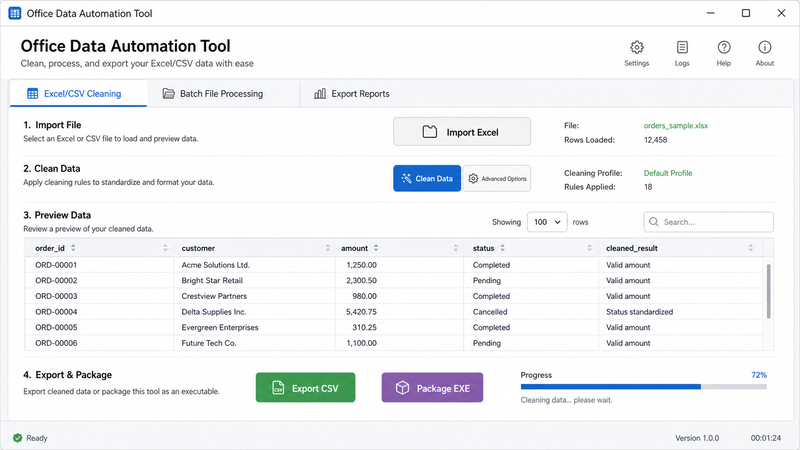Sort the status column
The height and width of the screenshot is (450, 800).
[x=503, y=248]
